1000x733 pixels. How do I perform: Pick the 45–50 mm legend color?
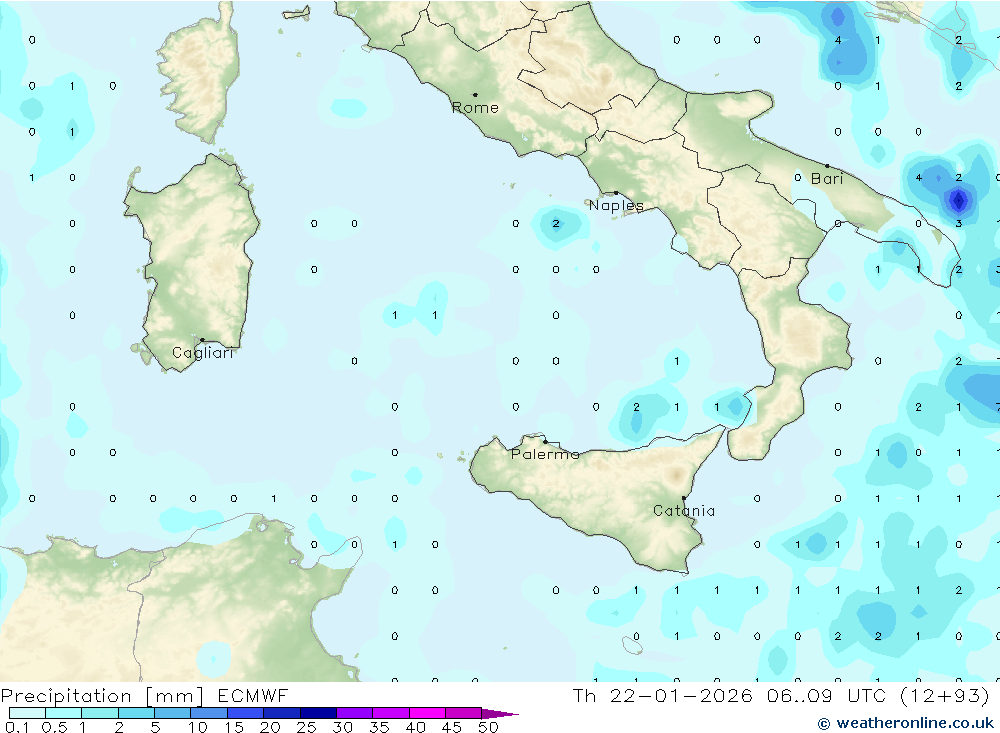coord(463,713)
